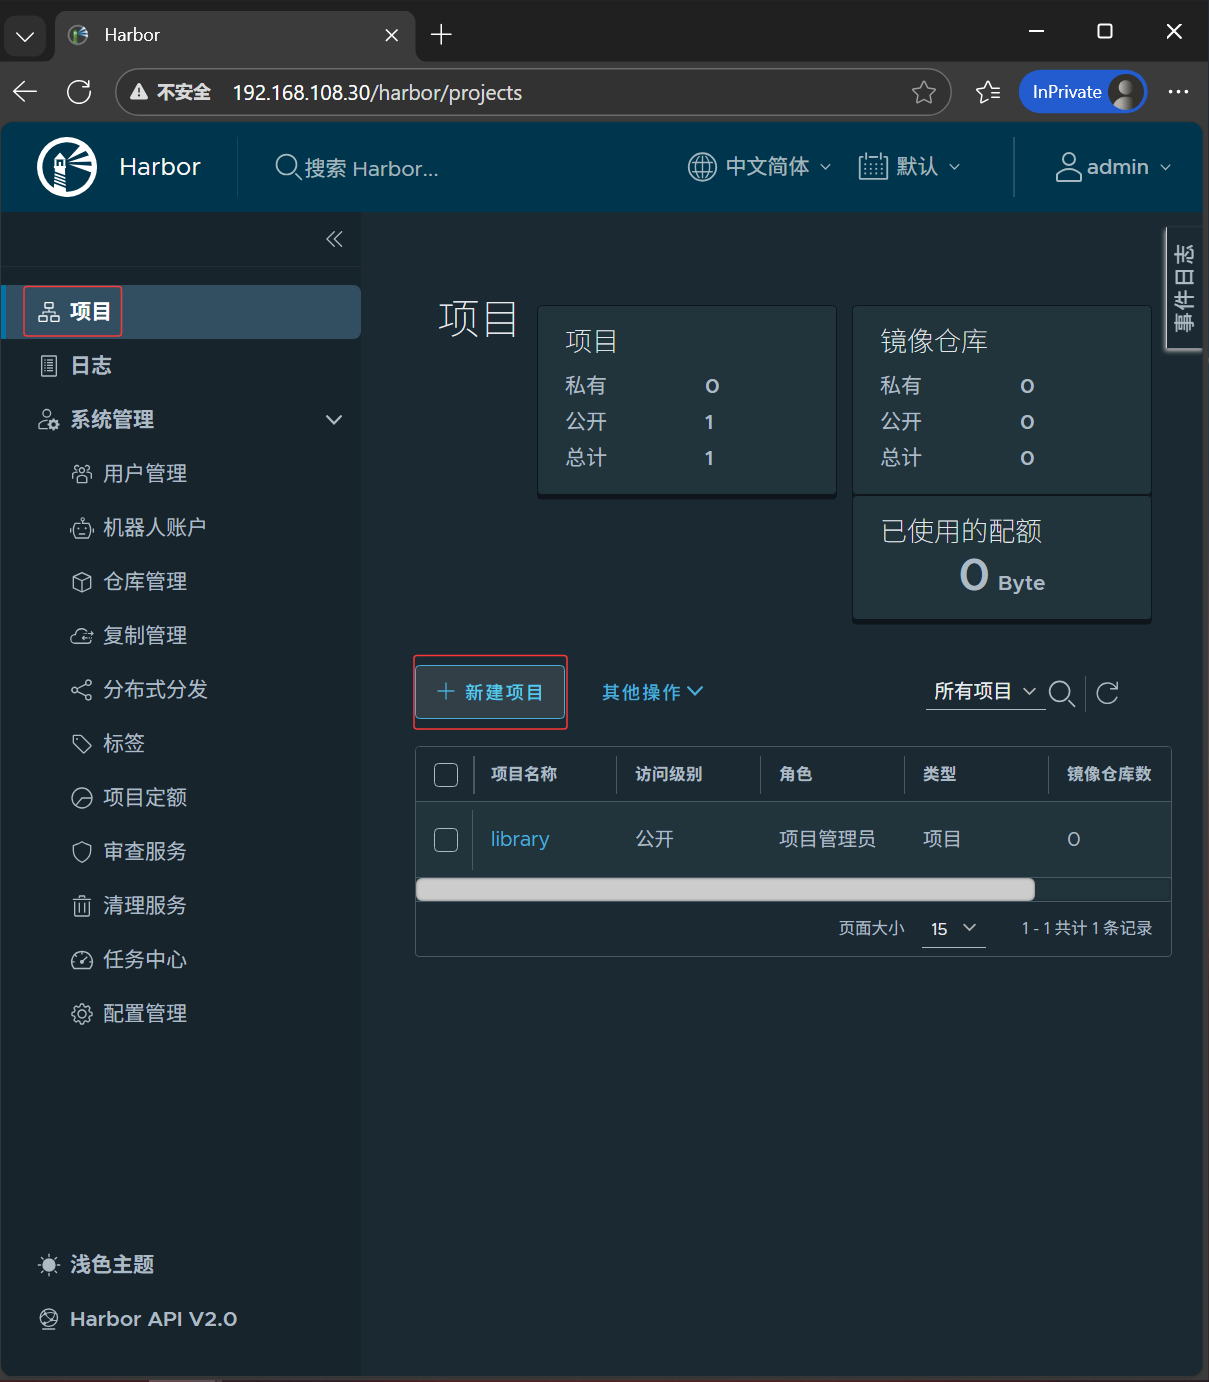Click the quota icon beside 项目定额

(x=82, y=798)
